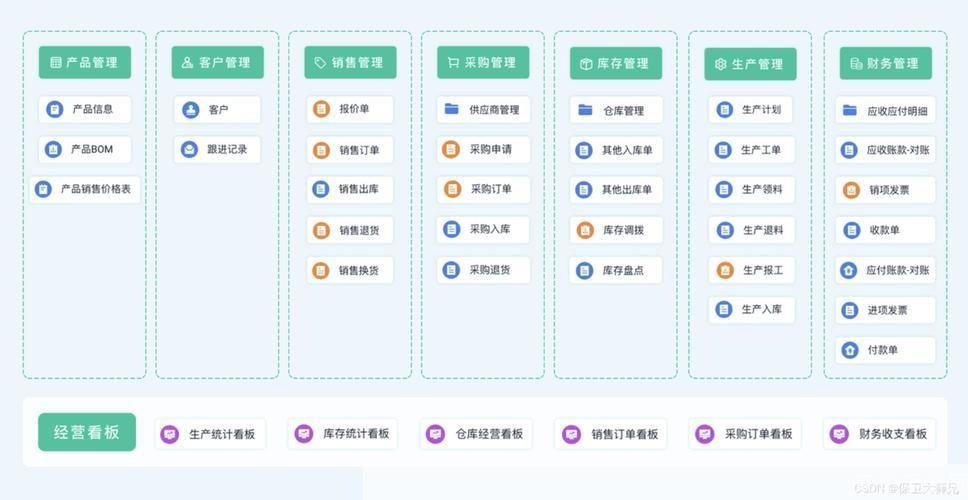Click the 生产统计看板 purple dashboard icon

click(170, 434)
